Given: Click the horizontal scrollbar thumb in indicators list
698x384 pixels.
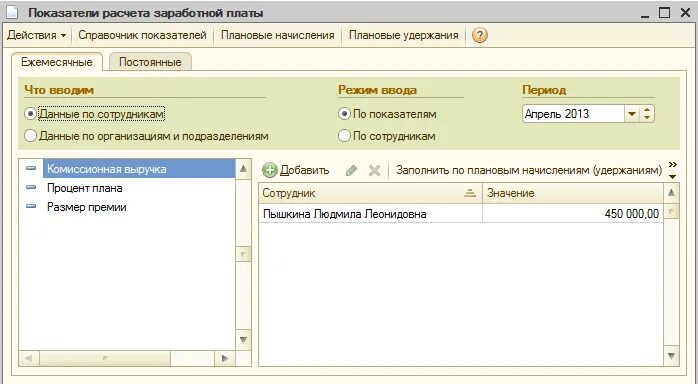Looking at the screenshot, I should click(x=105, y=358).
